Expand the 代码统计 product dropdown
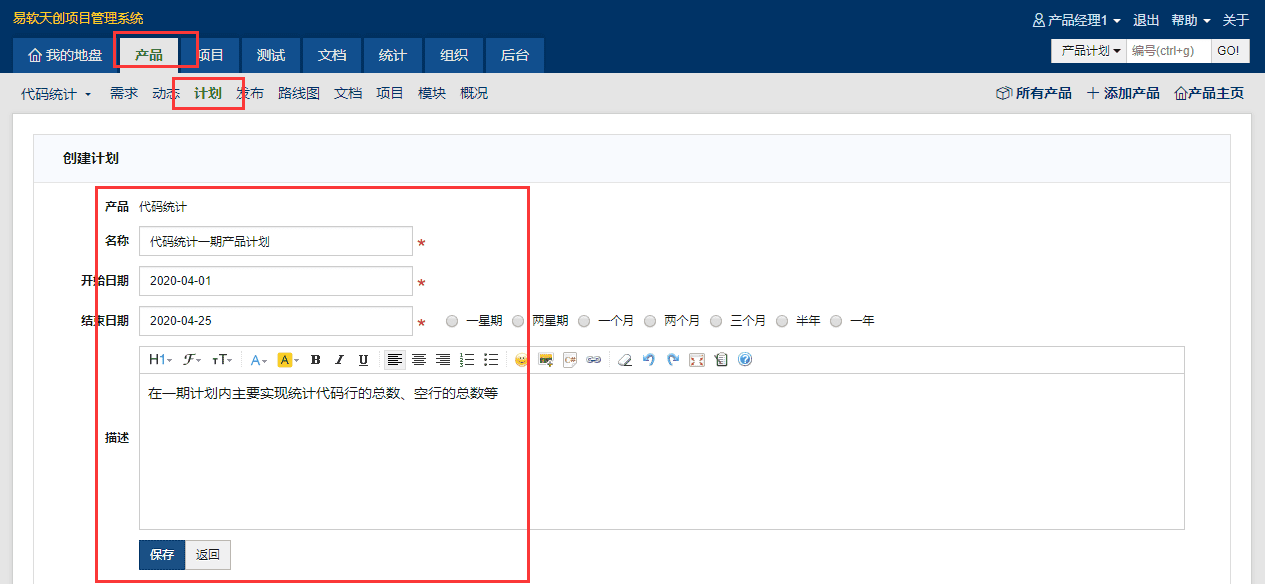Screen dimensions: 1265x584 [56, 94]
